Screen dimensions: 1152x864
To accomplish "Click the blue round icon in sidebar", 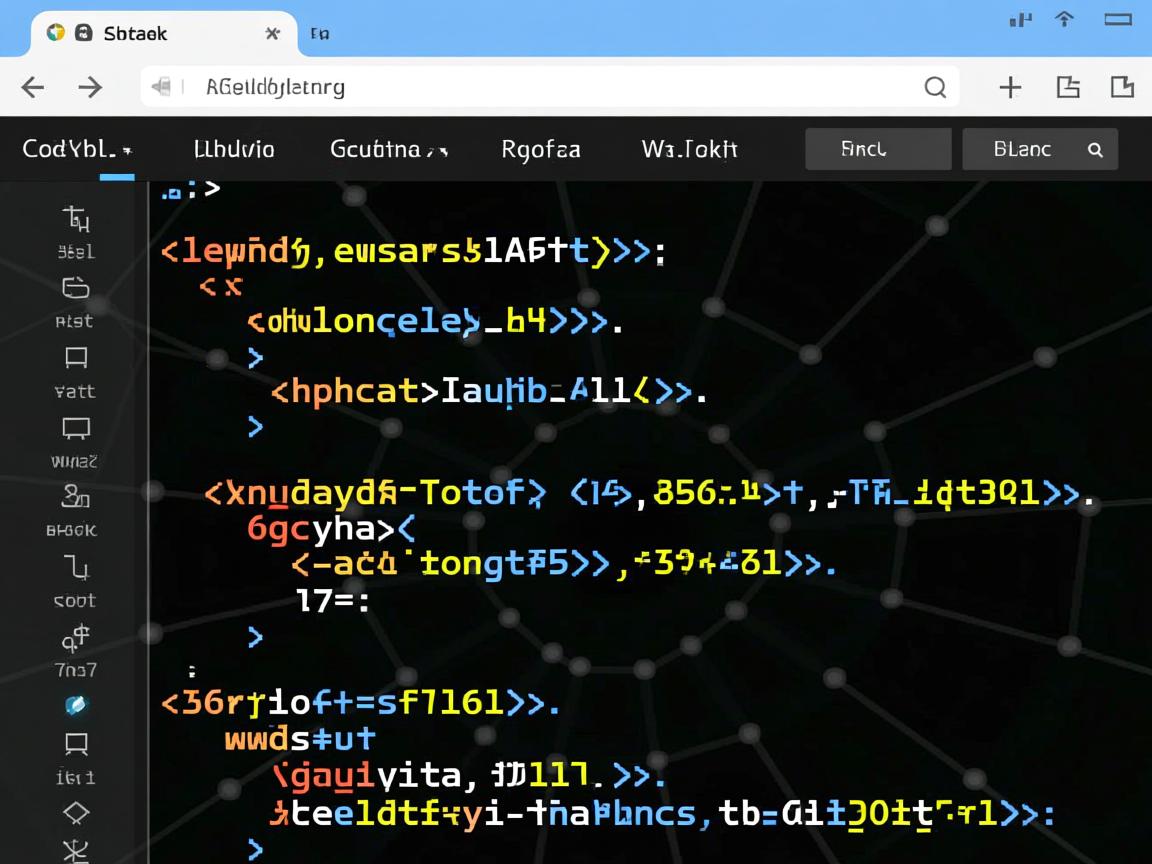I will [76, 705].
